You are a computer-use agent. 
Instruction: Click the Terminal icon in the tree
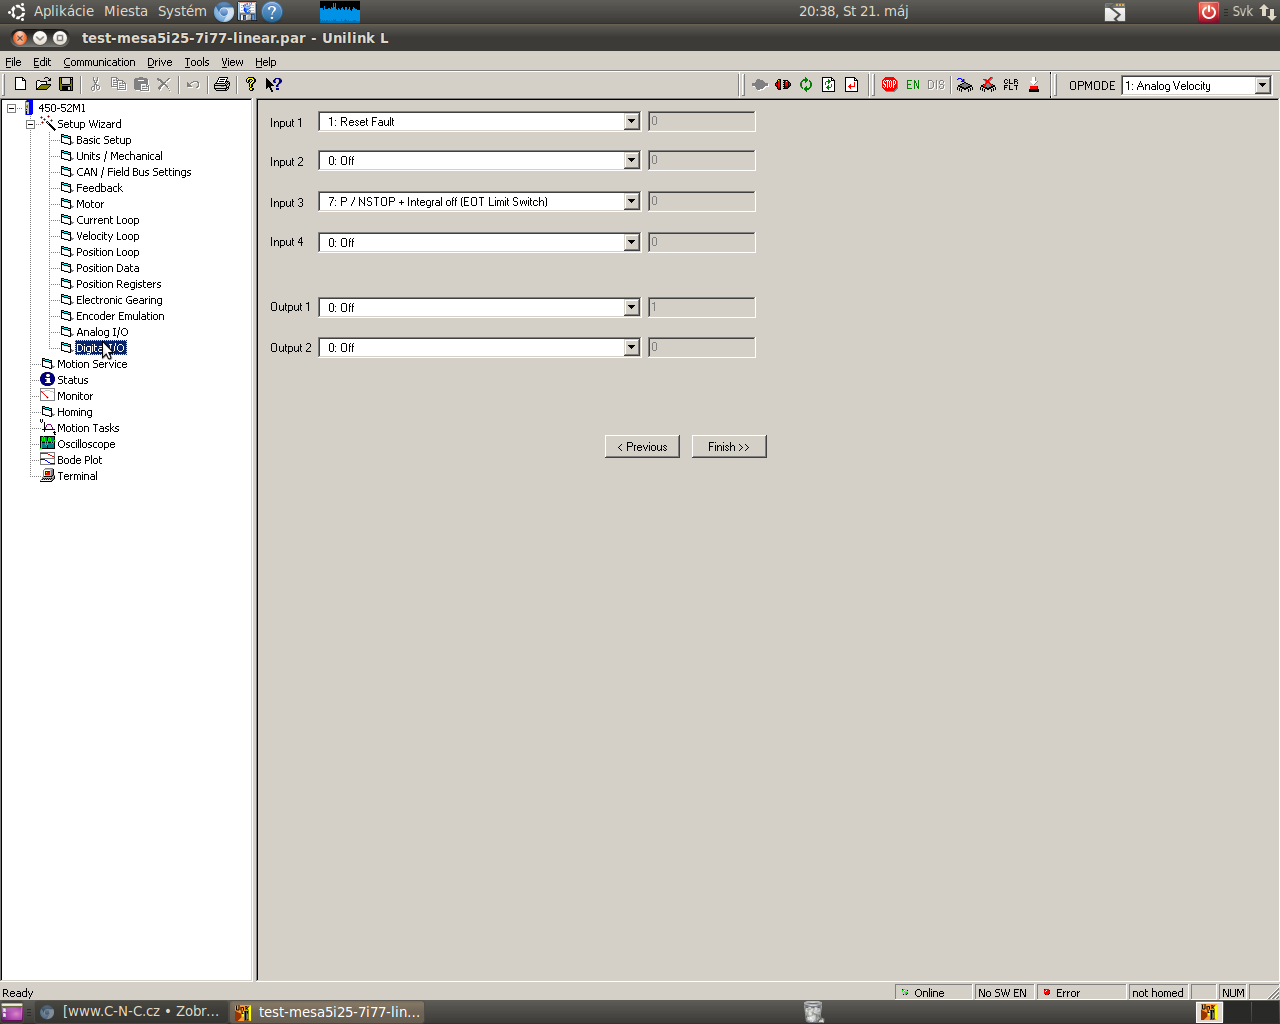[47, 475]
